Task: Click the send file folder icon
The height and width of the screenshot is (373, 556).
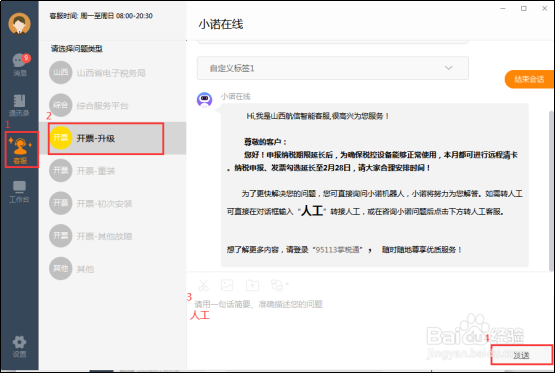Action: [x=252, y=285]
